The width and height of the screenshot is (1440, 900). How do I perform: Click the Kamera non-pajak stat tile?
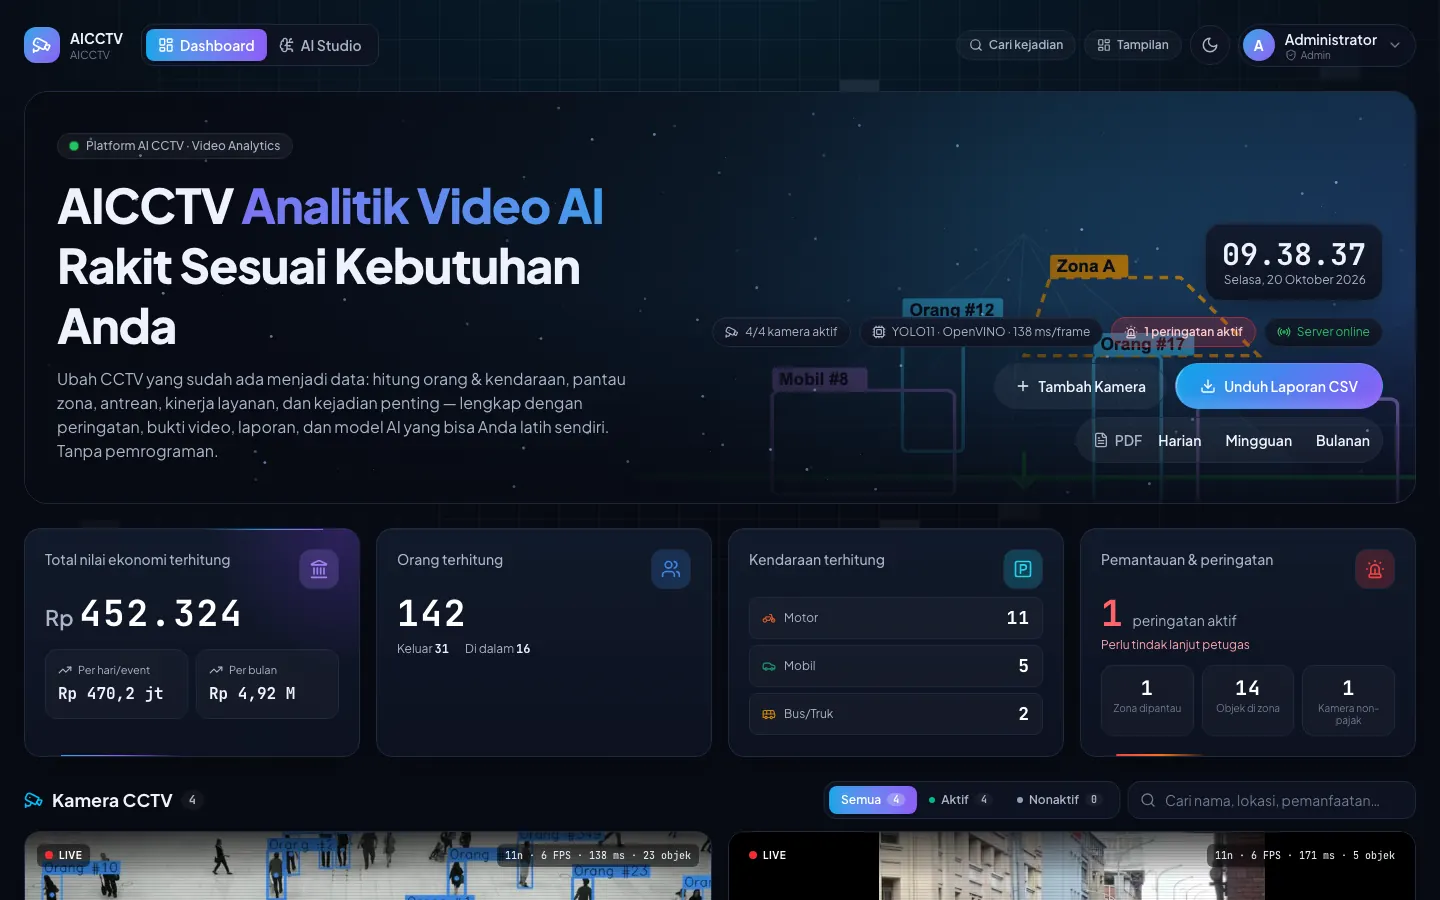pyautogui.click(x=1348, y=700)
